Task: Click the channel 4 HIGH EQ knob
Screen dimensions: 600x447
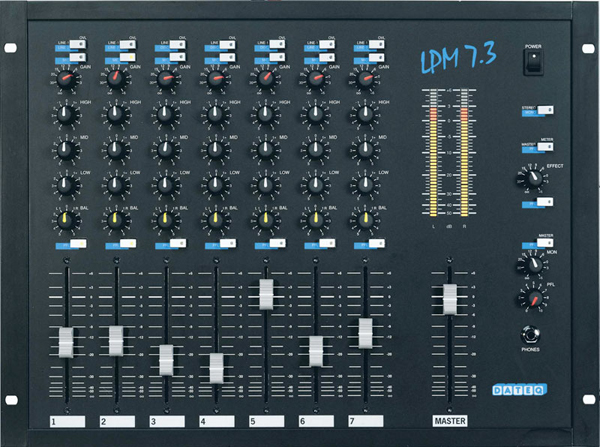Action: pyautogui.click(x=215, y=114)
